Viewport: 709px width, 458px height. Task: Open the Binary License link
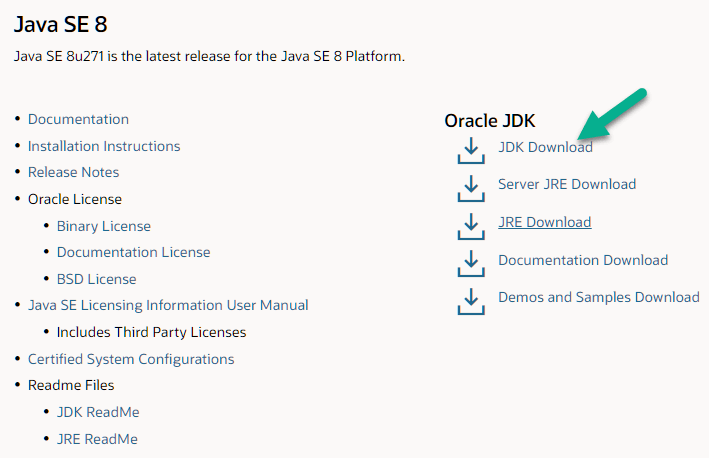(x=104, y=226)
